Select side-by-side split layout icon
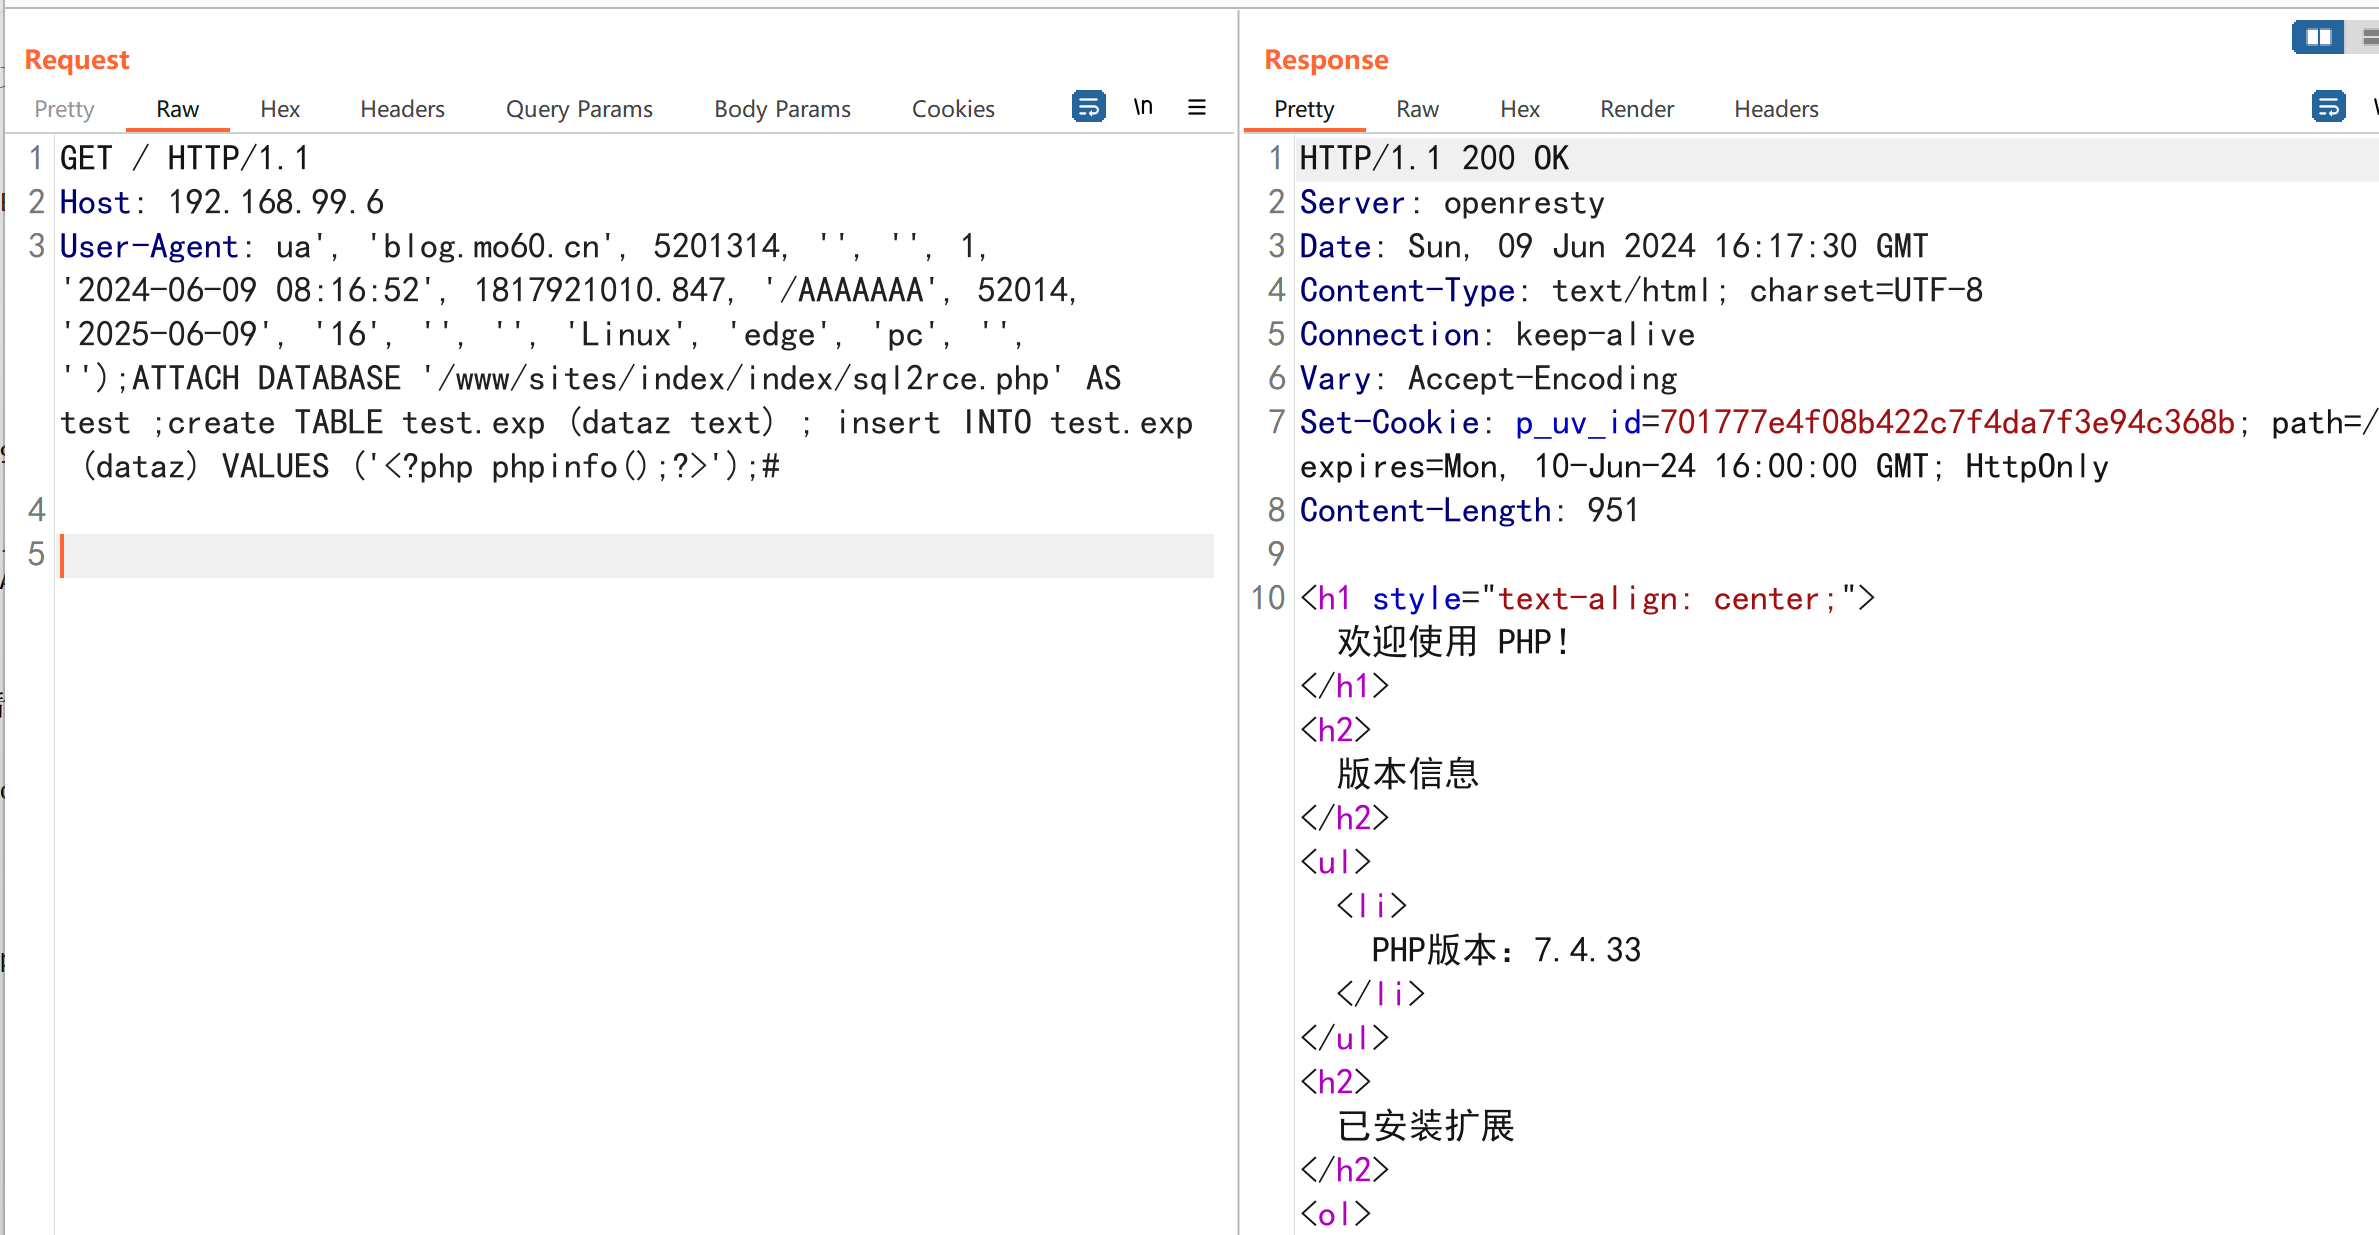Screen dimensions: 2379x1235 pos(2318,38)
